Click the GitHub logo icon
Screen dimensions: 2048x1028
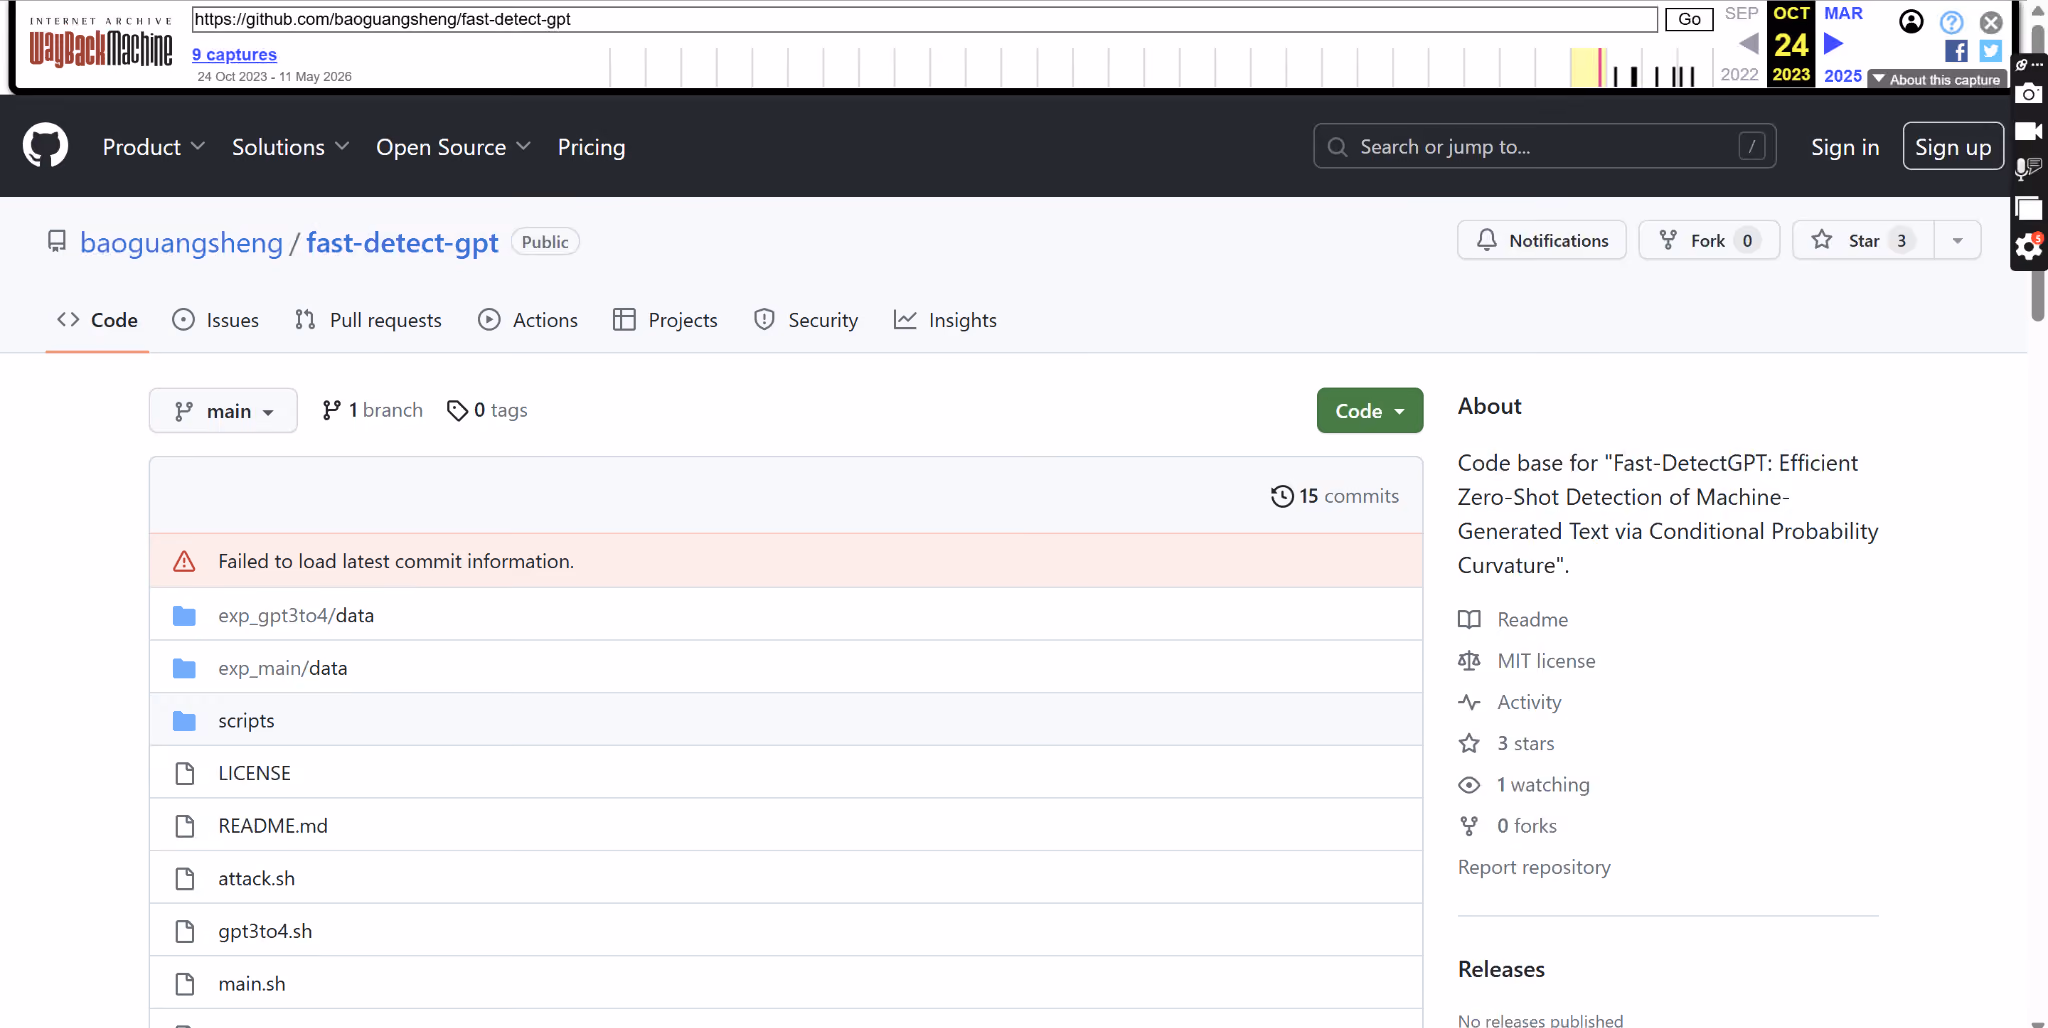tap(46, 146)
